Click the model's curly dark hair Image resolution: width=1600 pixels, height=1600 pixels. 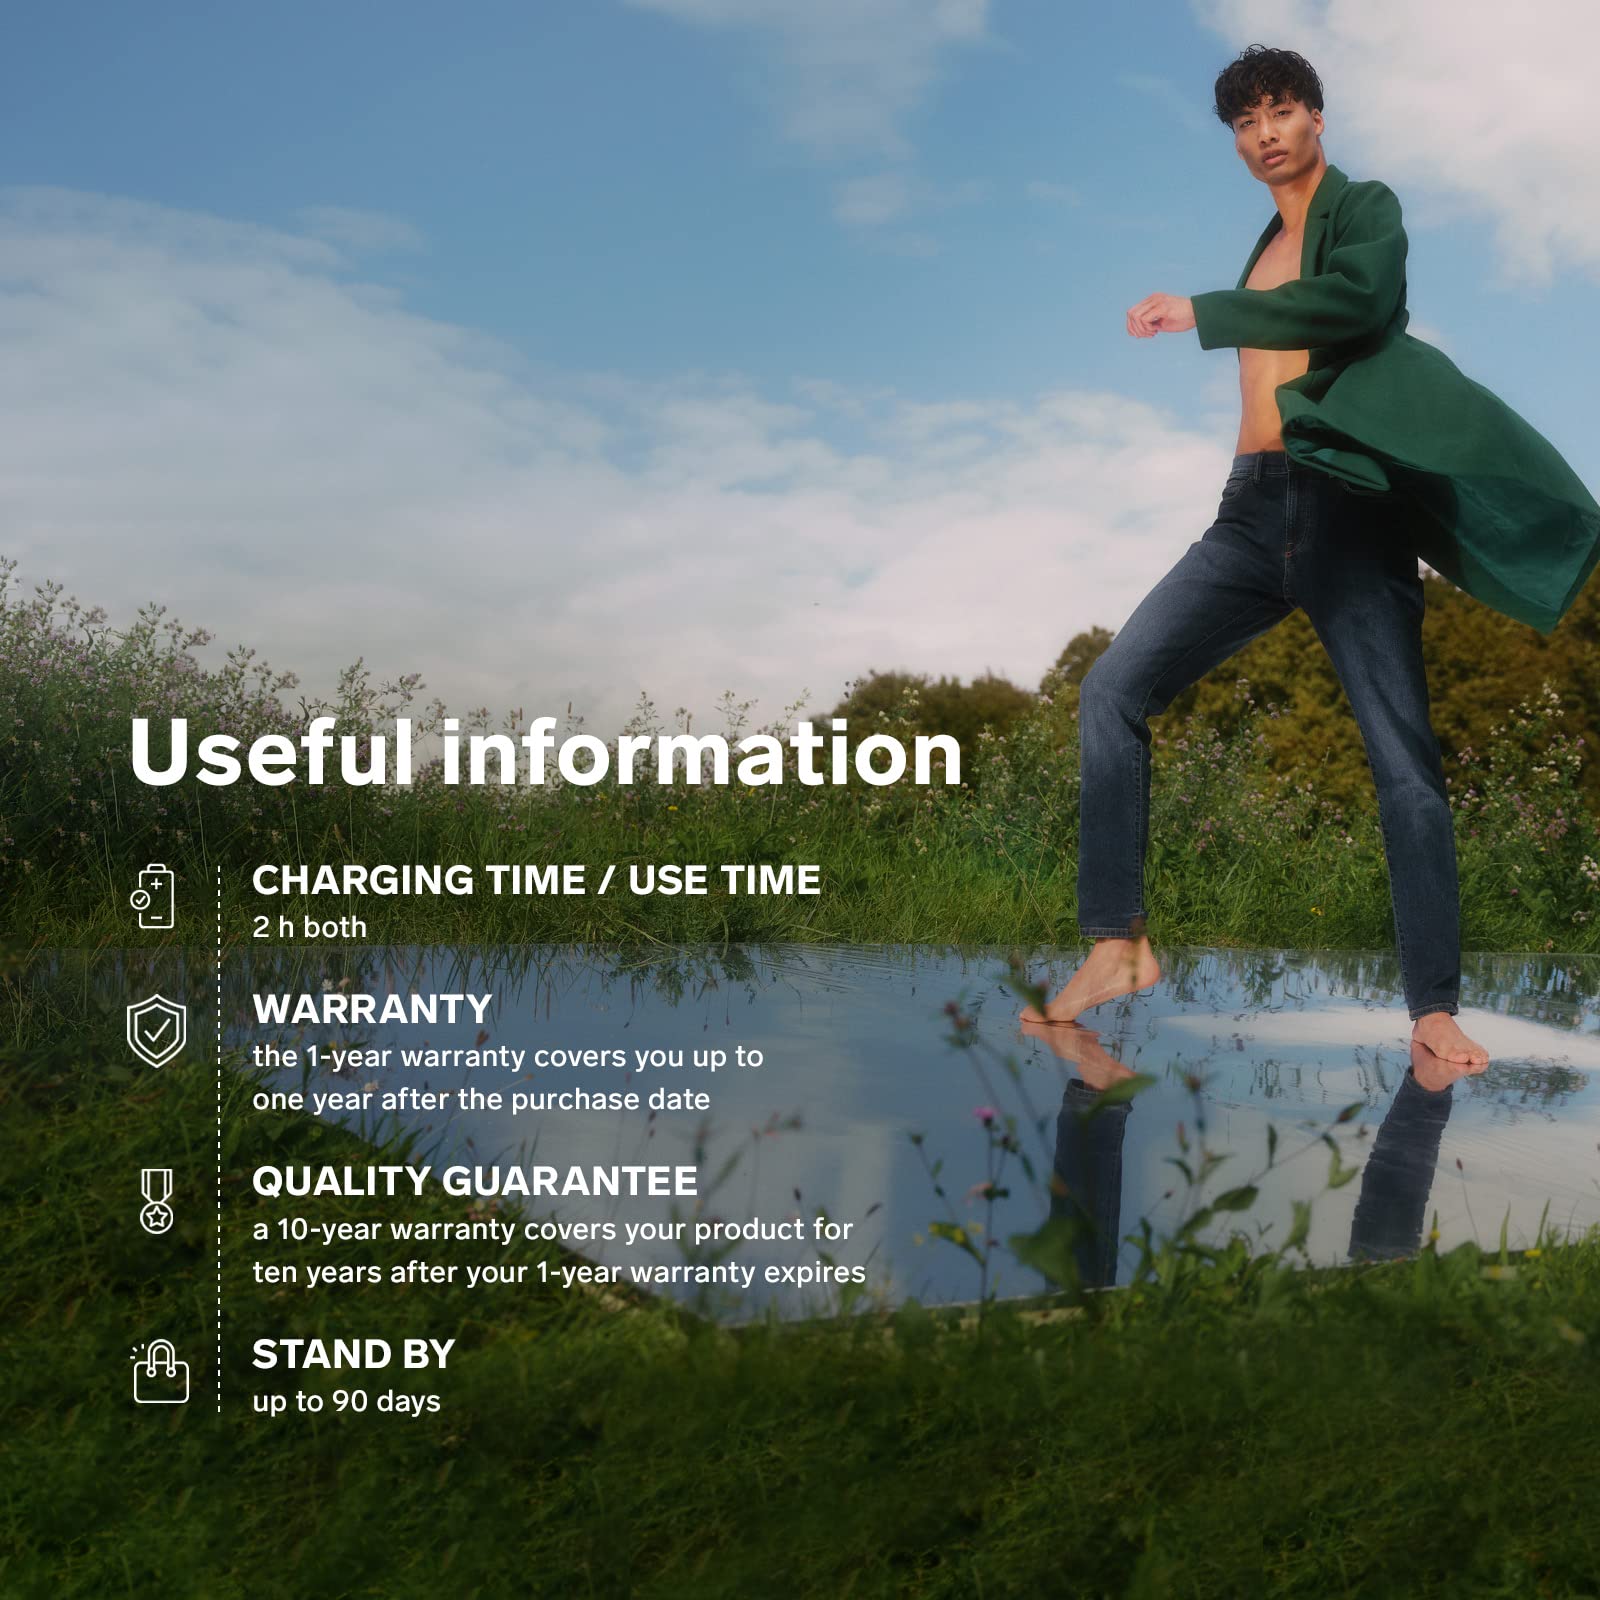1267,80
